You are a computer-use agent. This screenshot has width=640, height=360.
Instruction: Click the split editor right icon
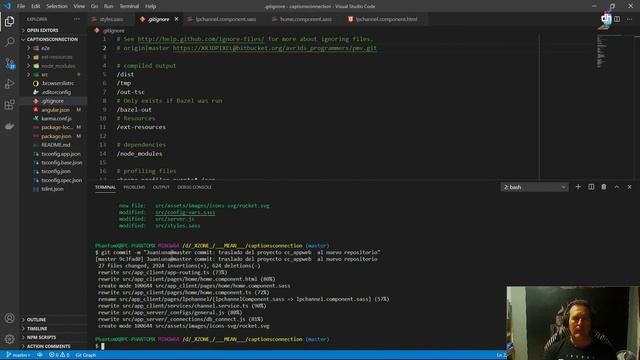click(617, 19)
